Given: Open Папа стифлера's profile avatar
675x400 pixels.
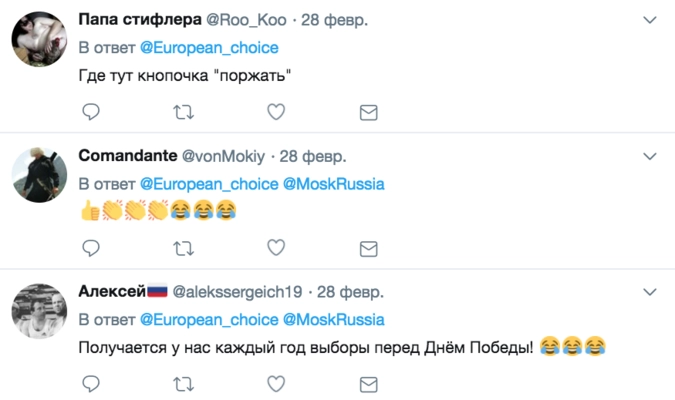Looking at the screenshot, I should click(39, 39).
